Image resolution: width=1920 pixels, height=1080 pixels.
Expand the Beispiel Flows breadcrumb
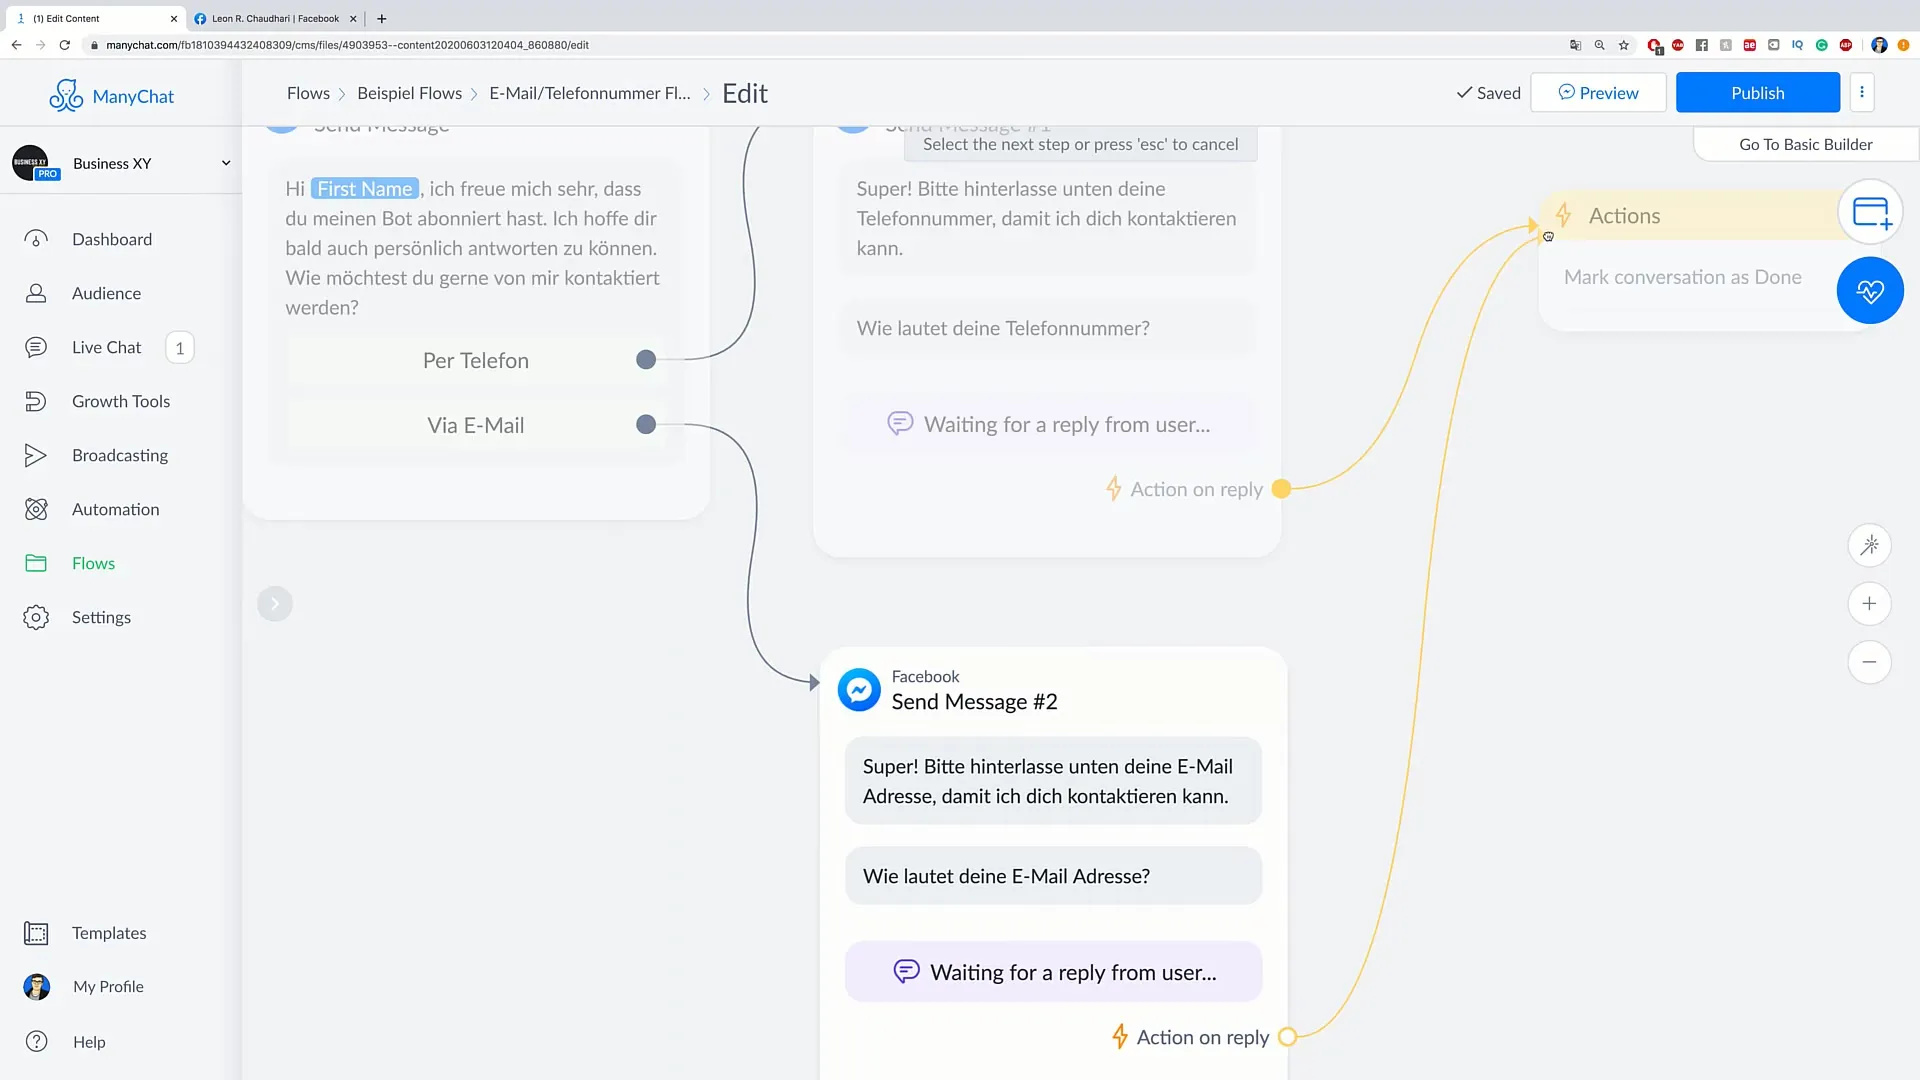coord(409,92)
